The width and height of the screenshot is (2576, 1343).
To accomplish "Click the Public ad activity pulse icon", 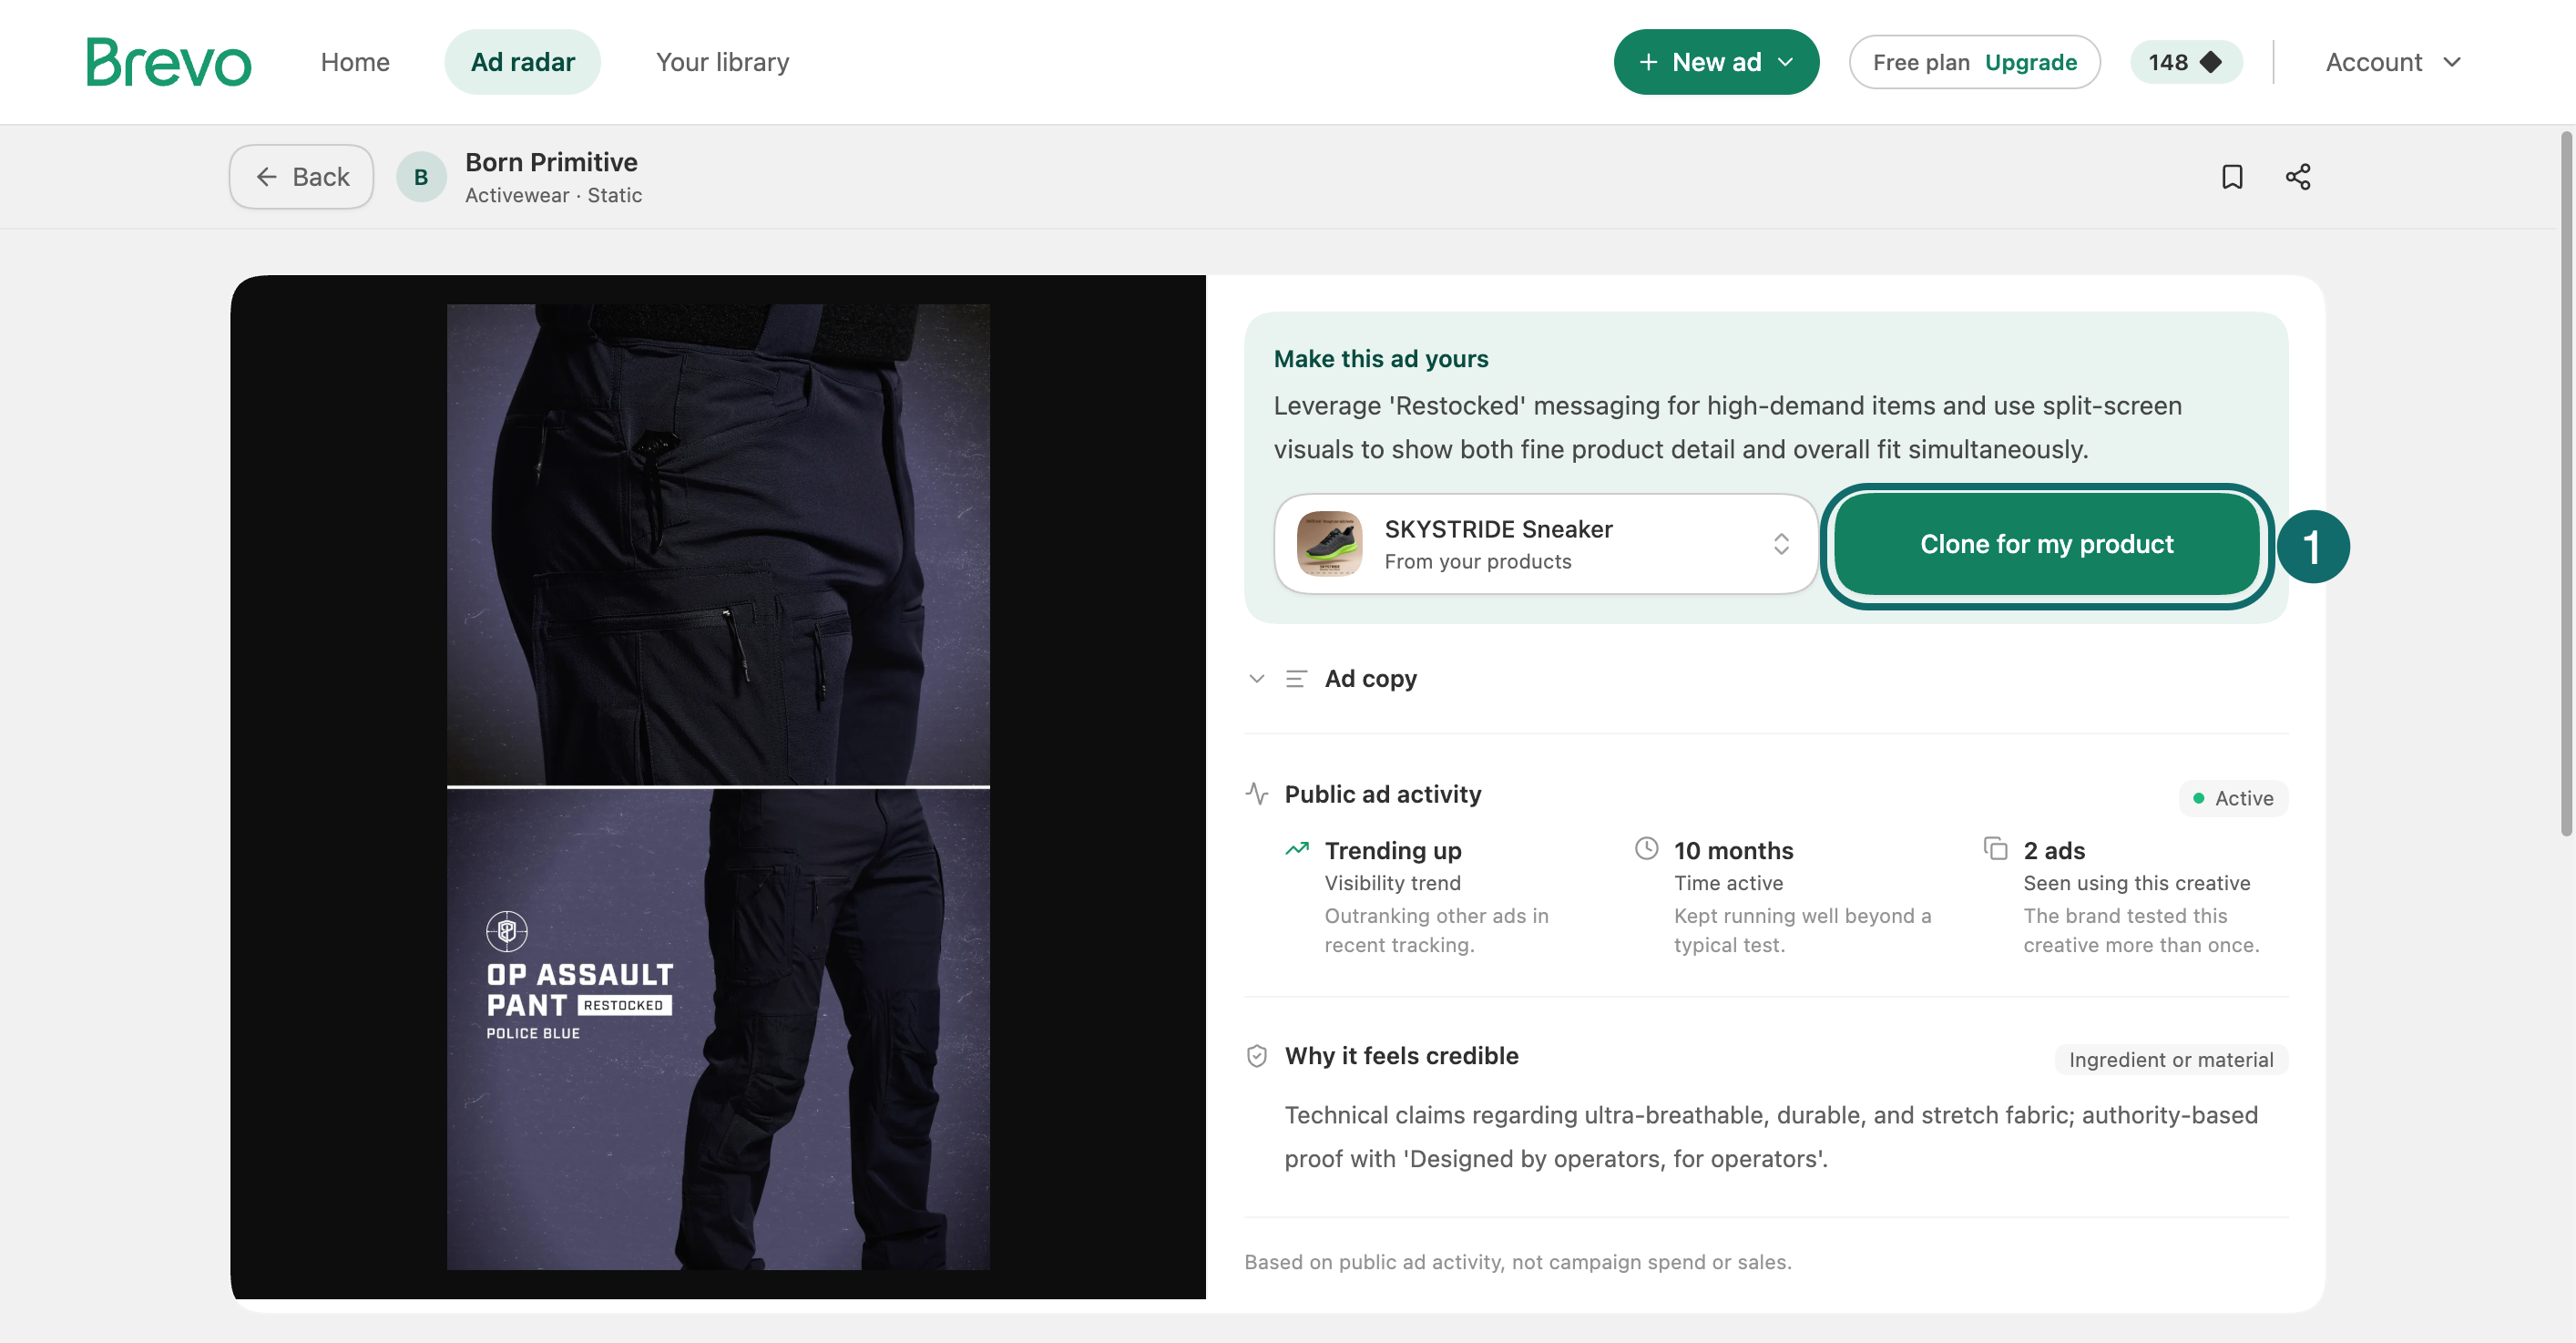I will (1257, 794).
